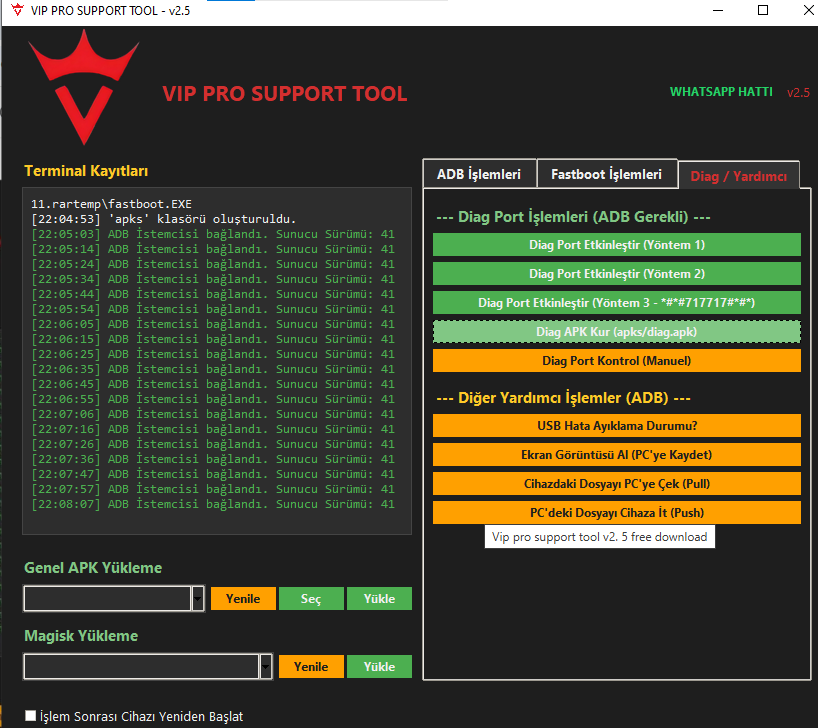Open the WHATSAPP HATTI link
Image resolution: width=818 pixels, height=728 pixels.
720,91
